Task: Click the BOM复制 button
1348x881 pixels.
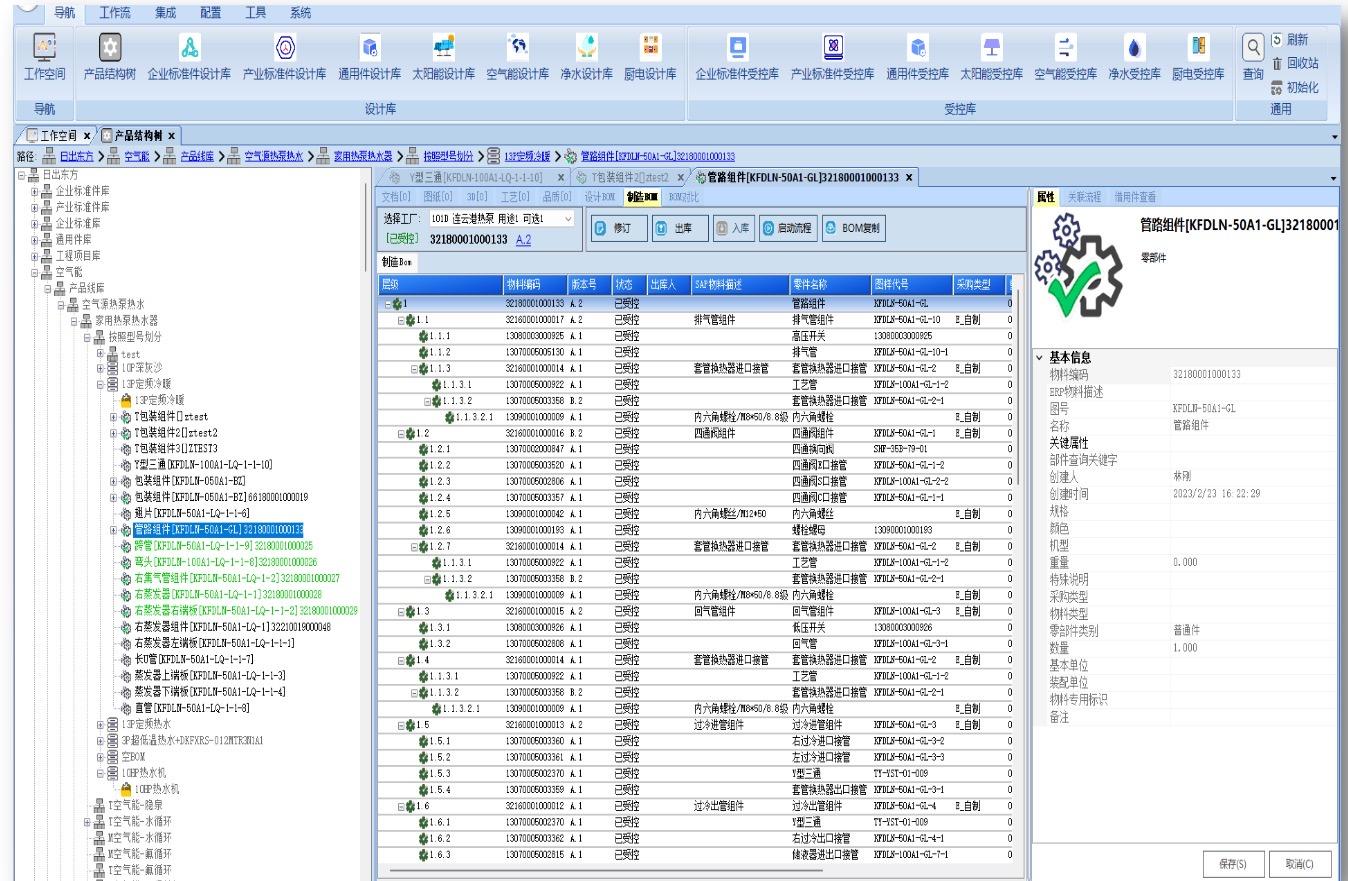Action: 852,227
